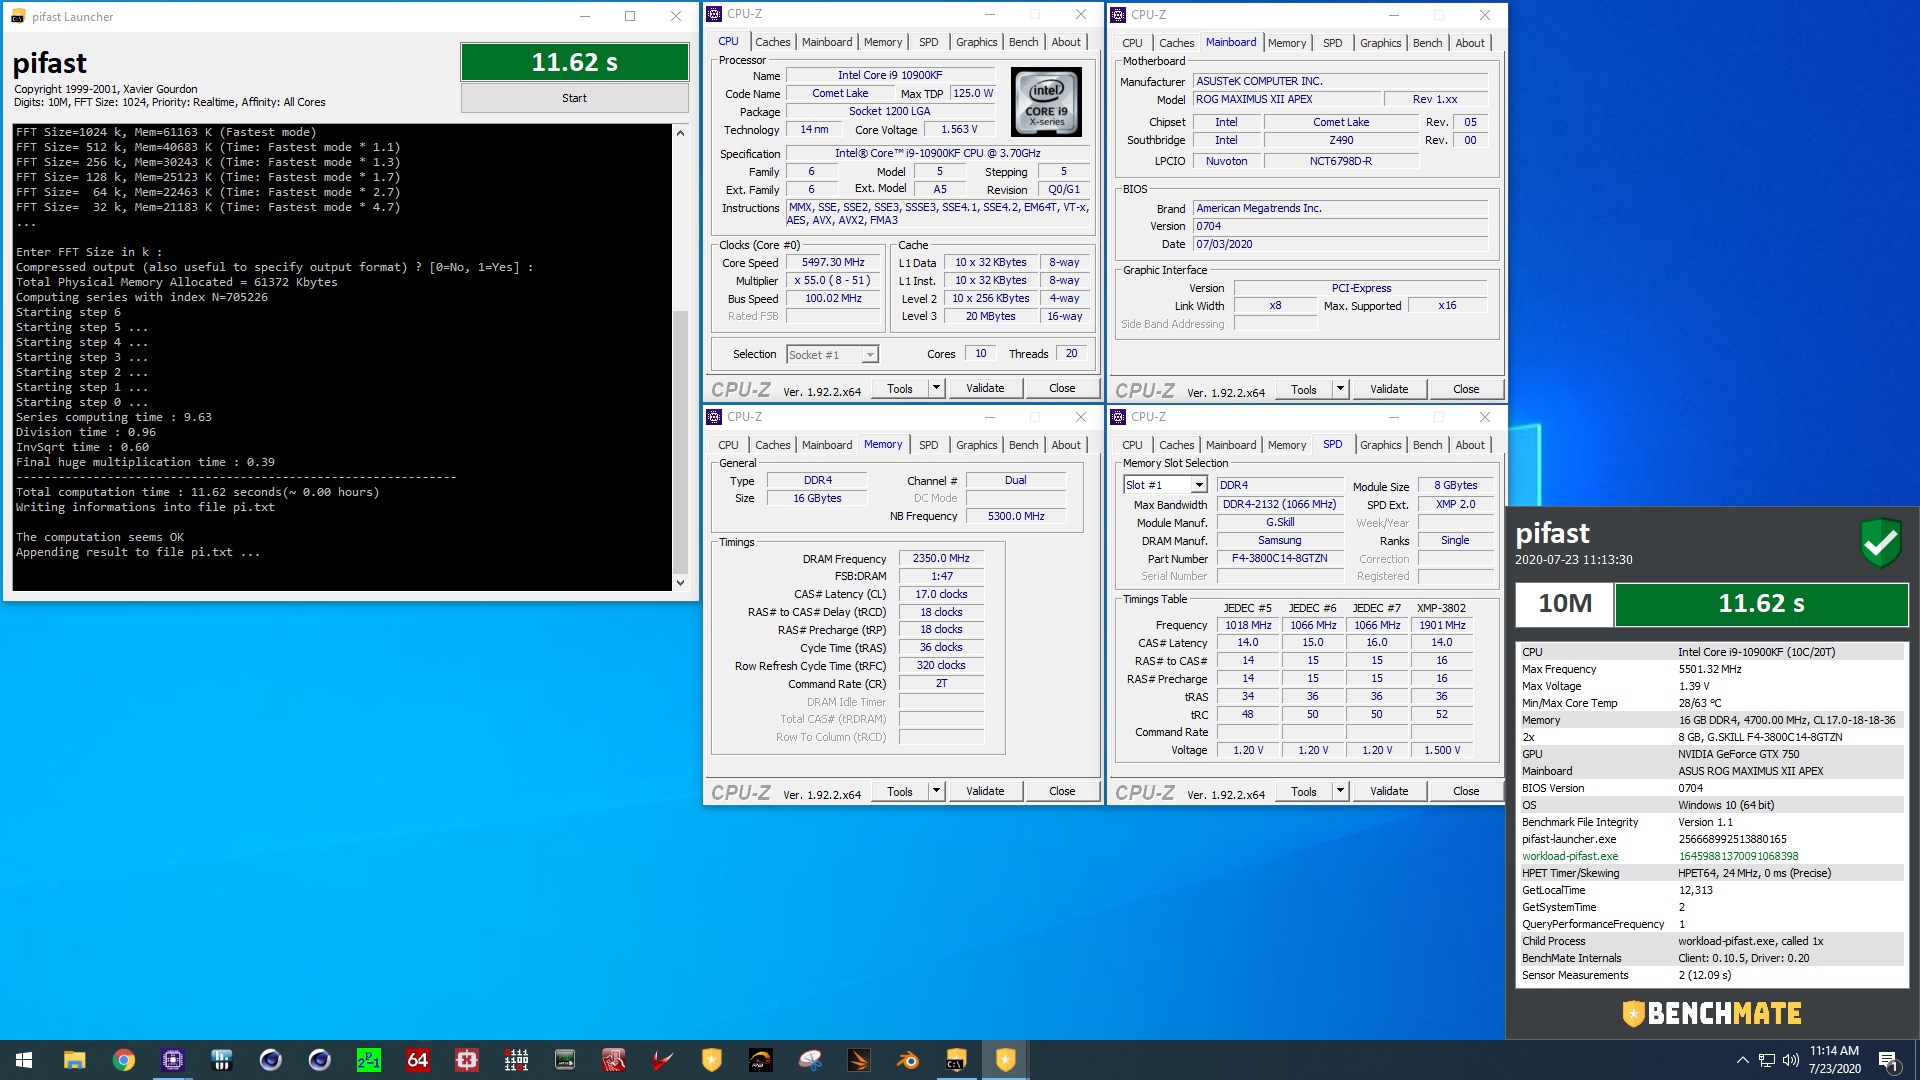Viewport: 1920px width, 1080px height.
Task: Open AIDA64 red 64 taskbar icon
Action: point(417,1060)
